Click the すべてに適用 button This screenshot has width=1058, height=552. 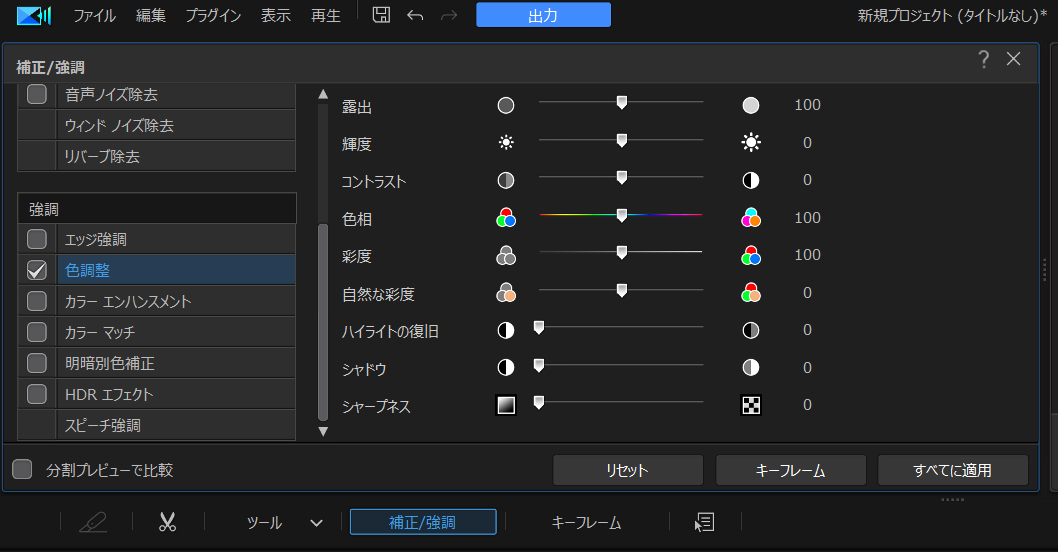point(953,470)
